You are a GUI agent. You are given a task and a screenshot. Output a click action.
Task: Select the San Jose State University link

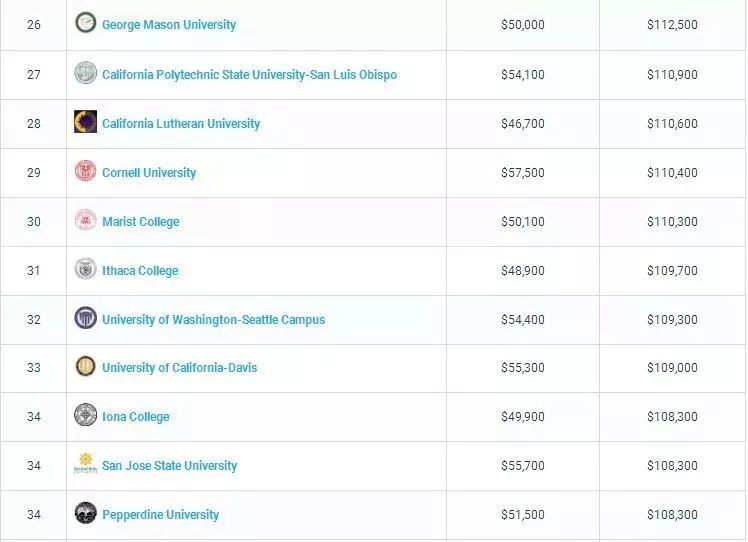[169, 466]
